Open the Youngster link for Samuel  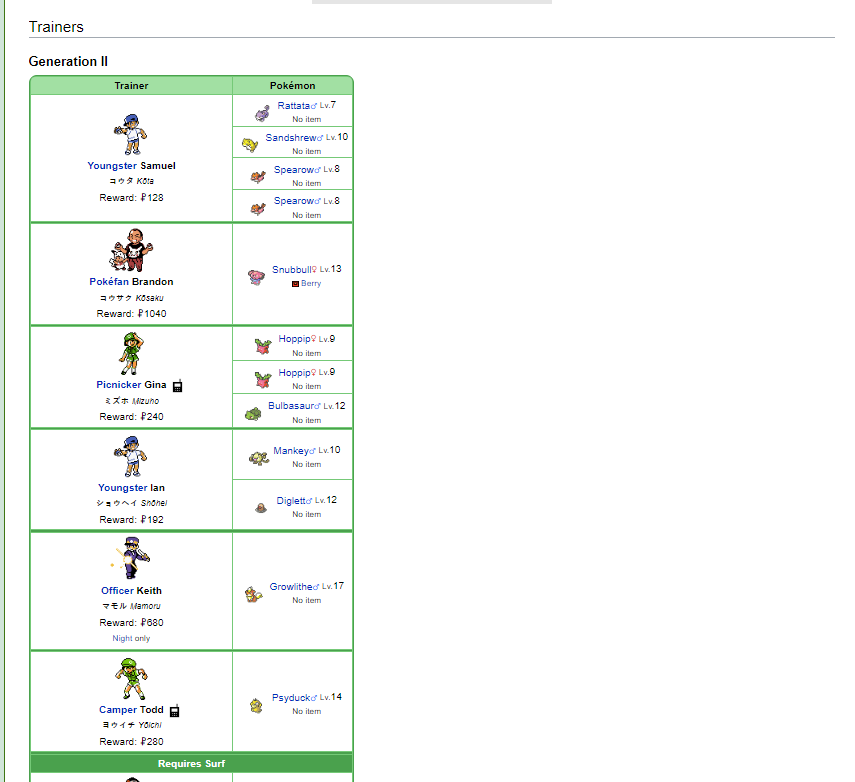(112, 166)
